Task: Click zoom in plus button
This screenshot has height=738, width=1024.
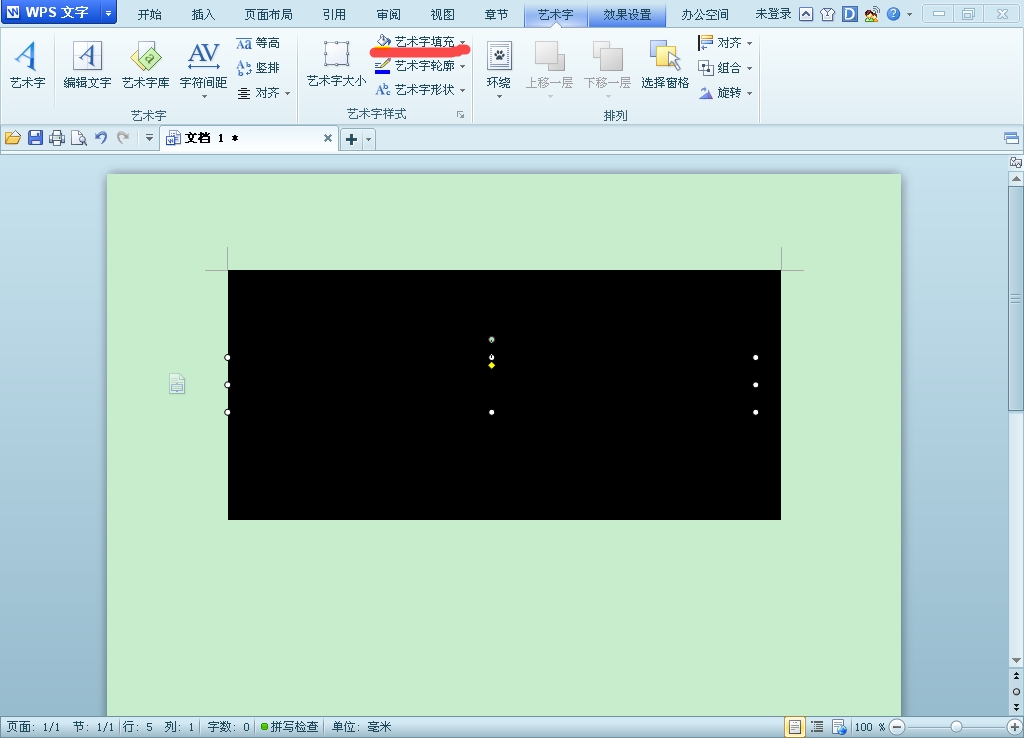Action: pos(1014,727)
